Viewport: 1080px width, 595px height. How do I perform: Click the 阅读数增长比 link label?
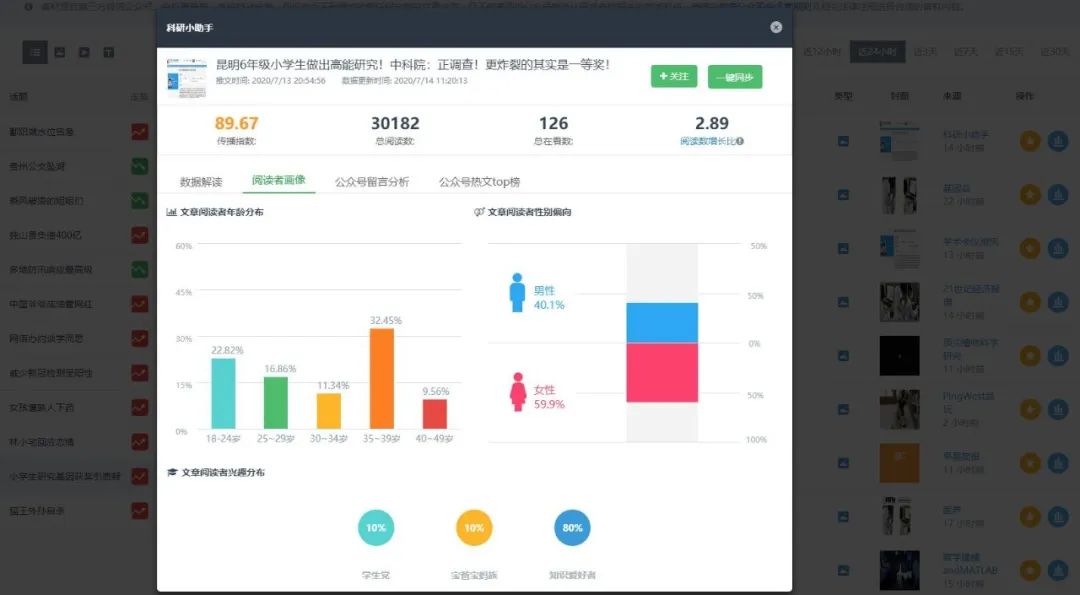(x=707, y=141)
